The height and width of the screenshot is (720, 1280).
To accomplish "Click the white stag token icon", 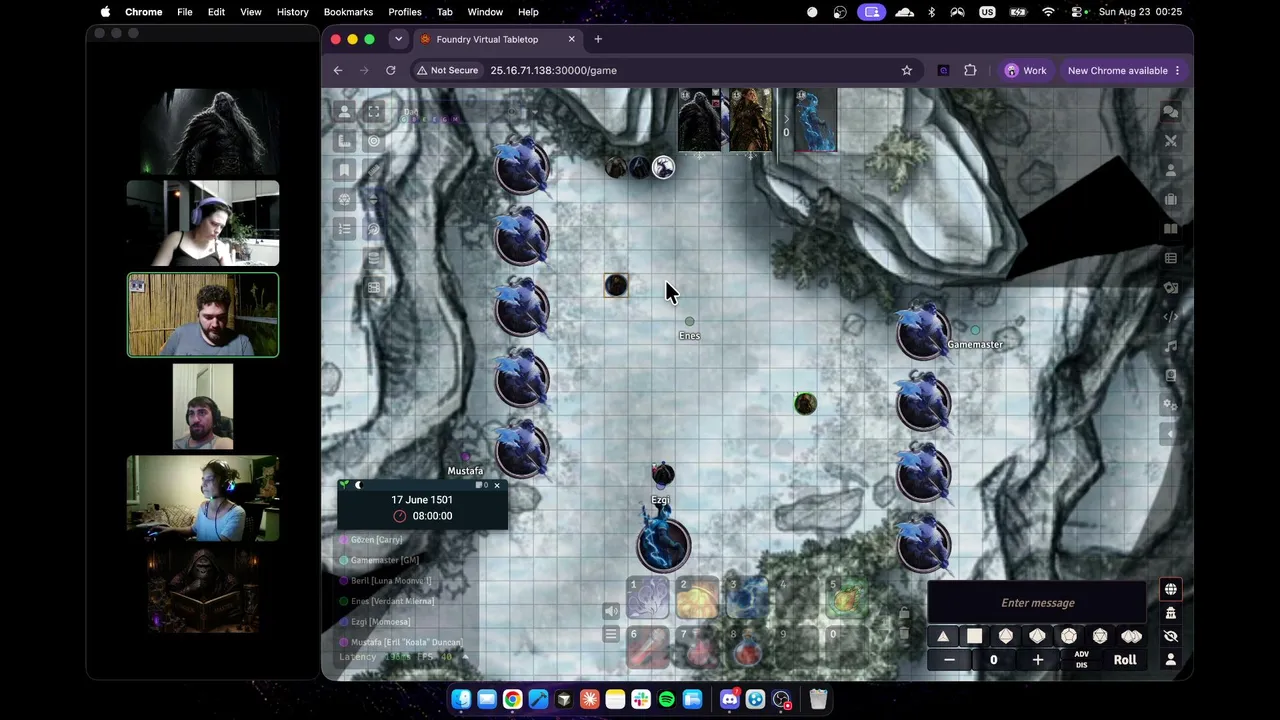I will [663, 168].
